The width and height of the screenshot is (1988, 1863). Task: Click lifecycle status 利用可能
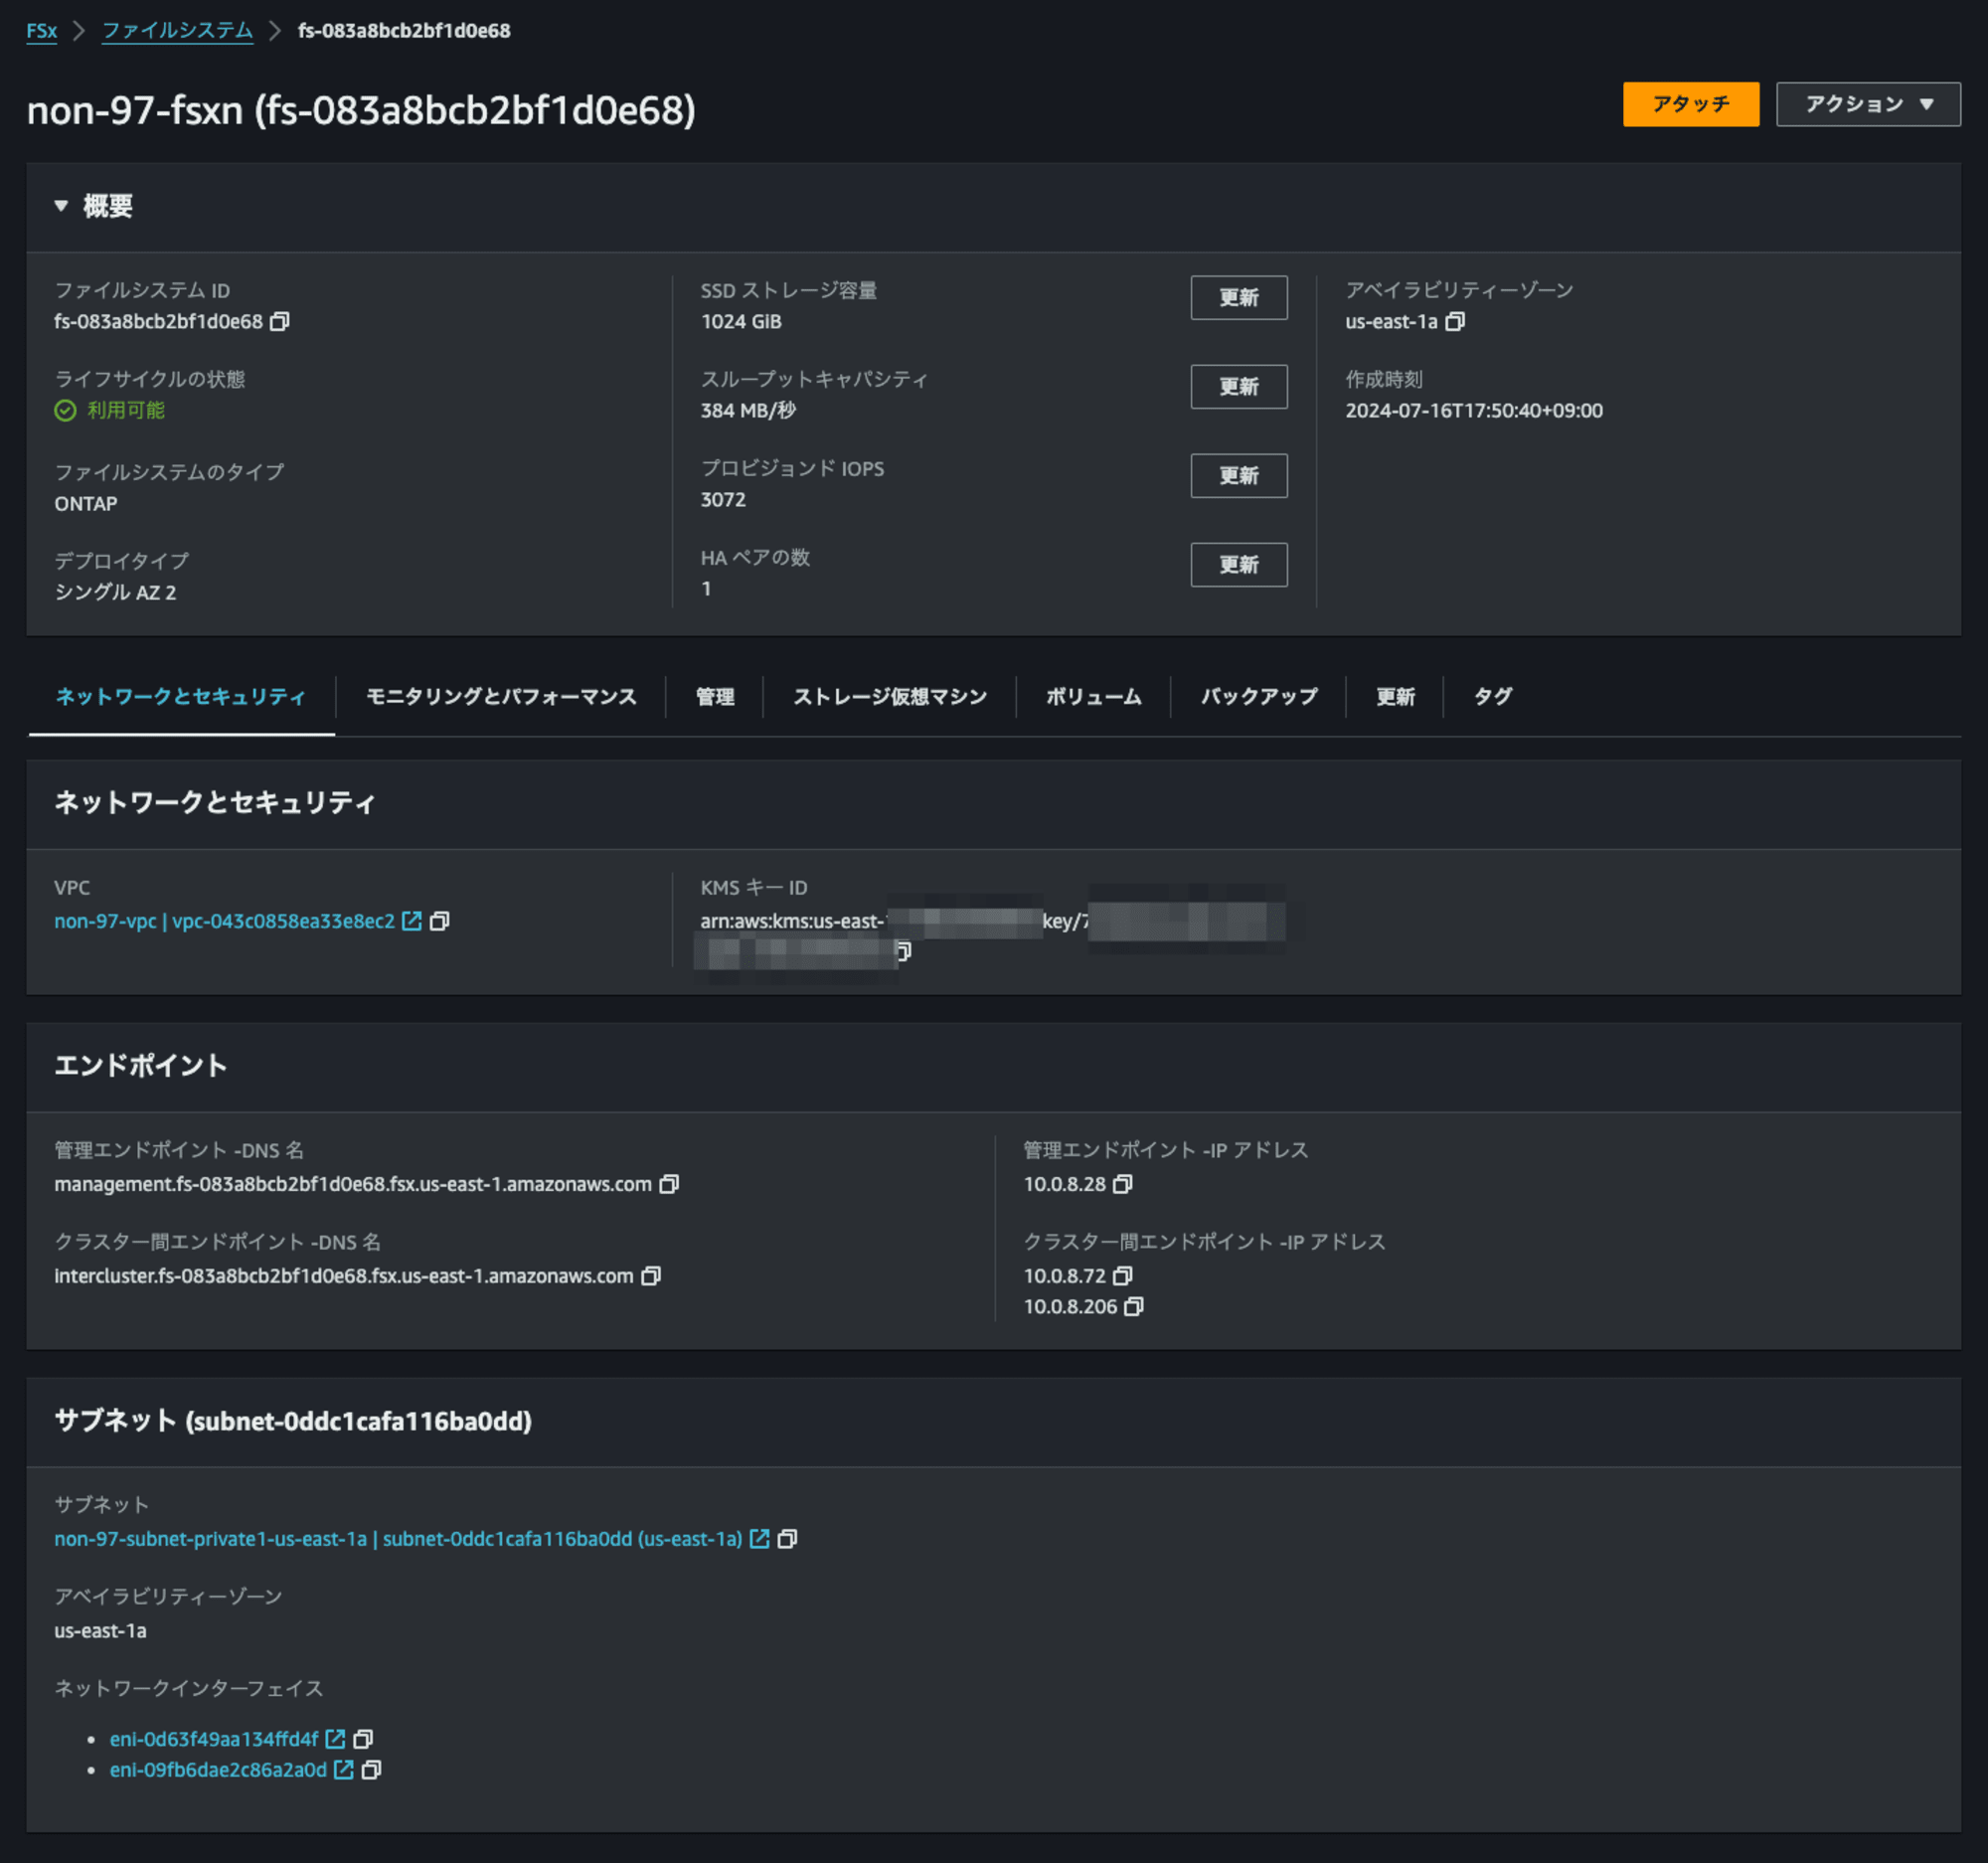[109, 410]
